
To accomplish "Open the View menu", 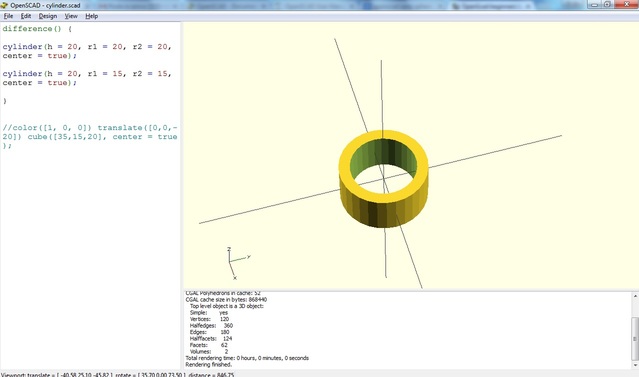I will click(x=71, y=16).
